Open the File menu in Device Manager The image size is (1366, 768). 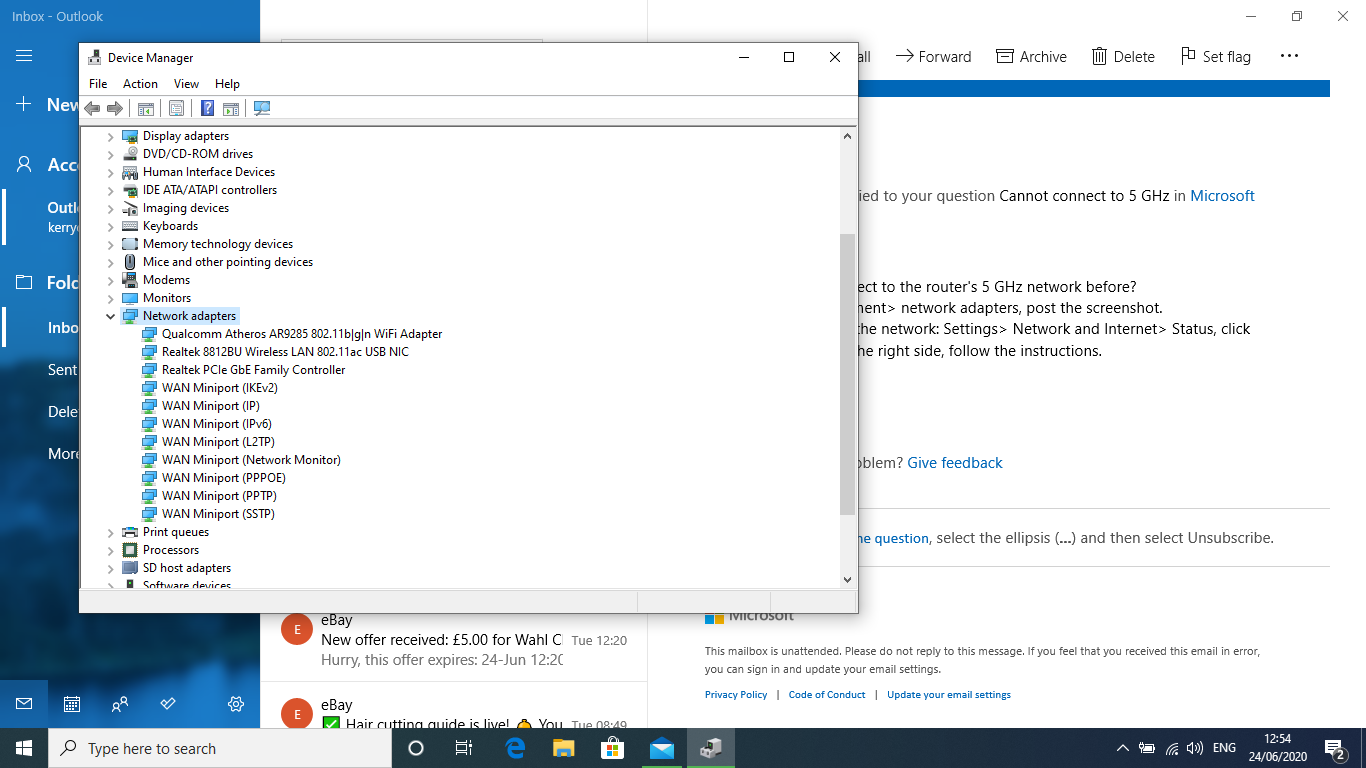point(98,84)
